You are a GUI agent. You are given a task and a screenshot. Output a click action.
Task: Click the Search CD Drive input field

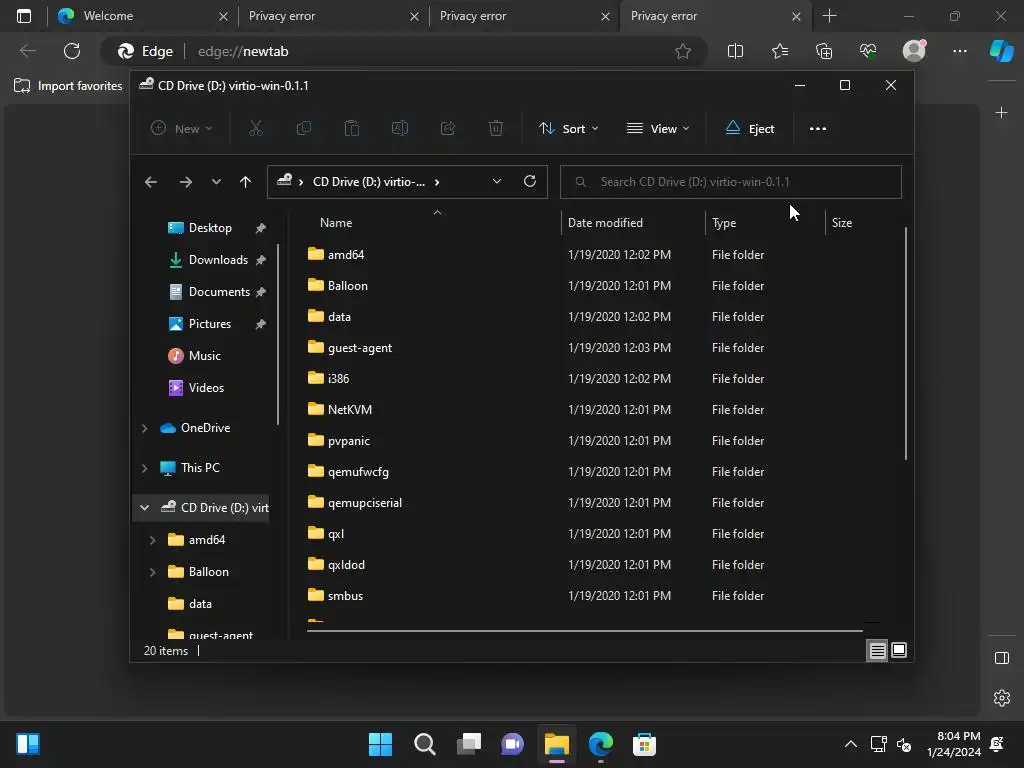click(x=731, y=182)
